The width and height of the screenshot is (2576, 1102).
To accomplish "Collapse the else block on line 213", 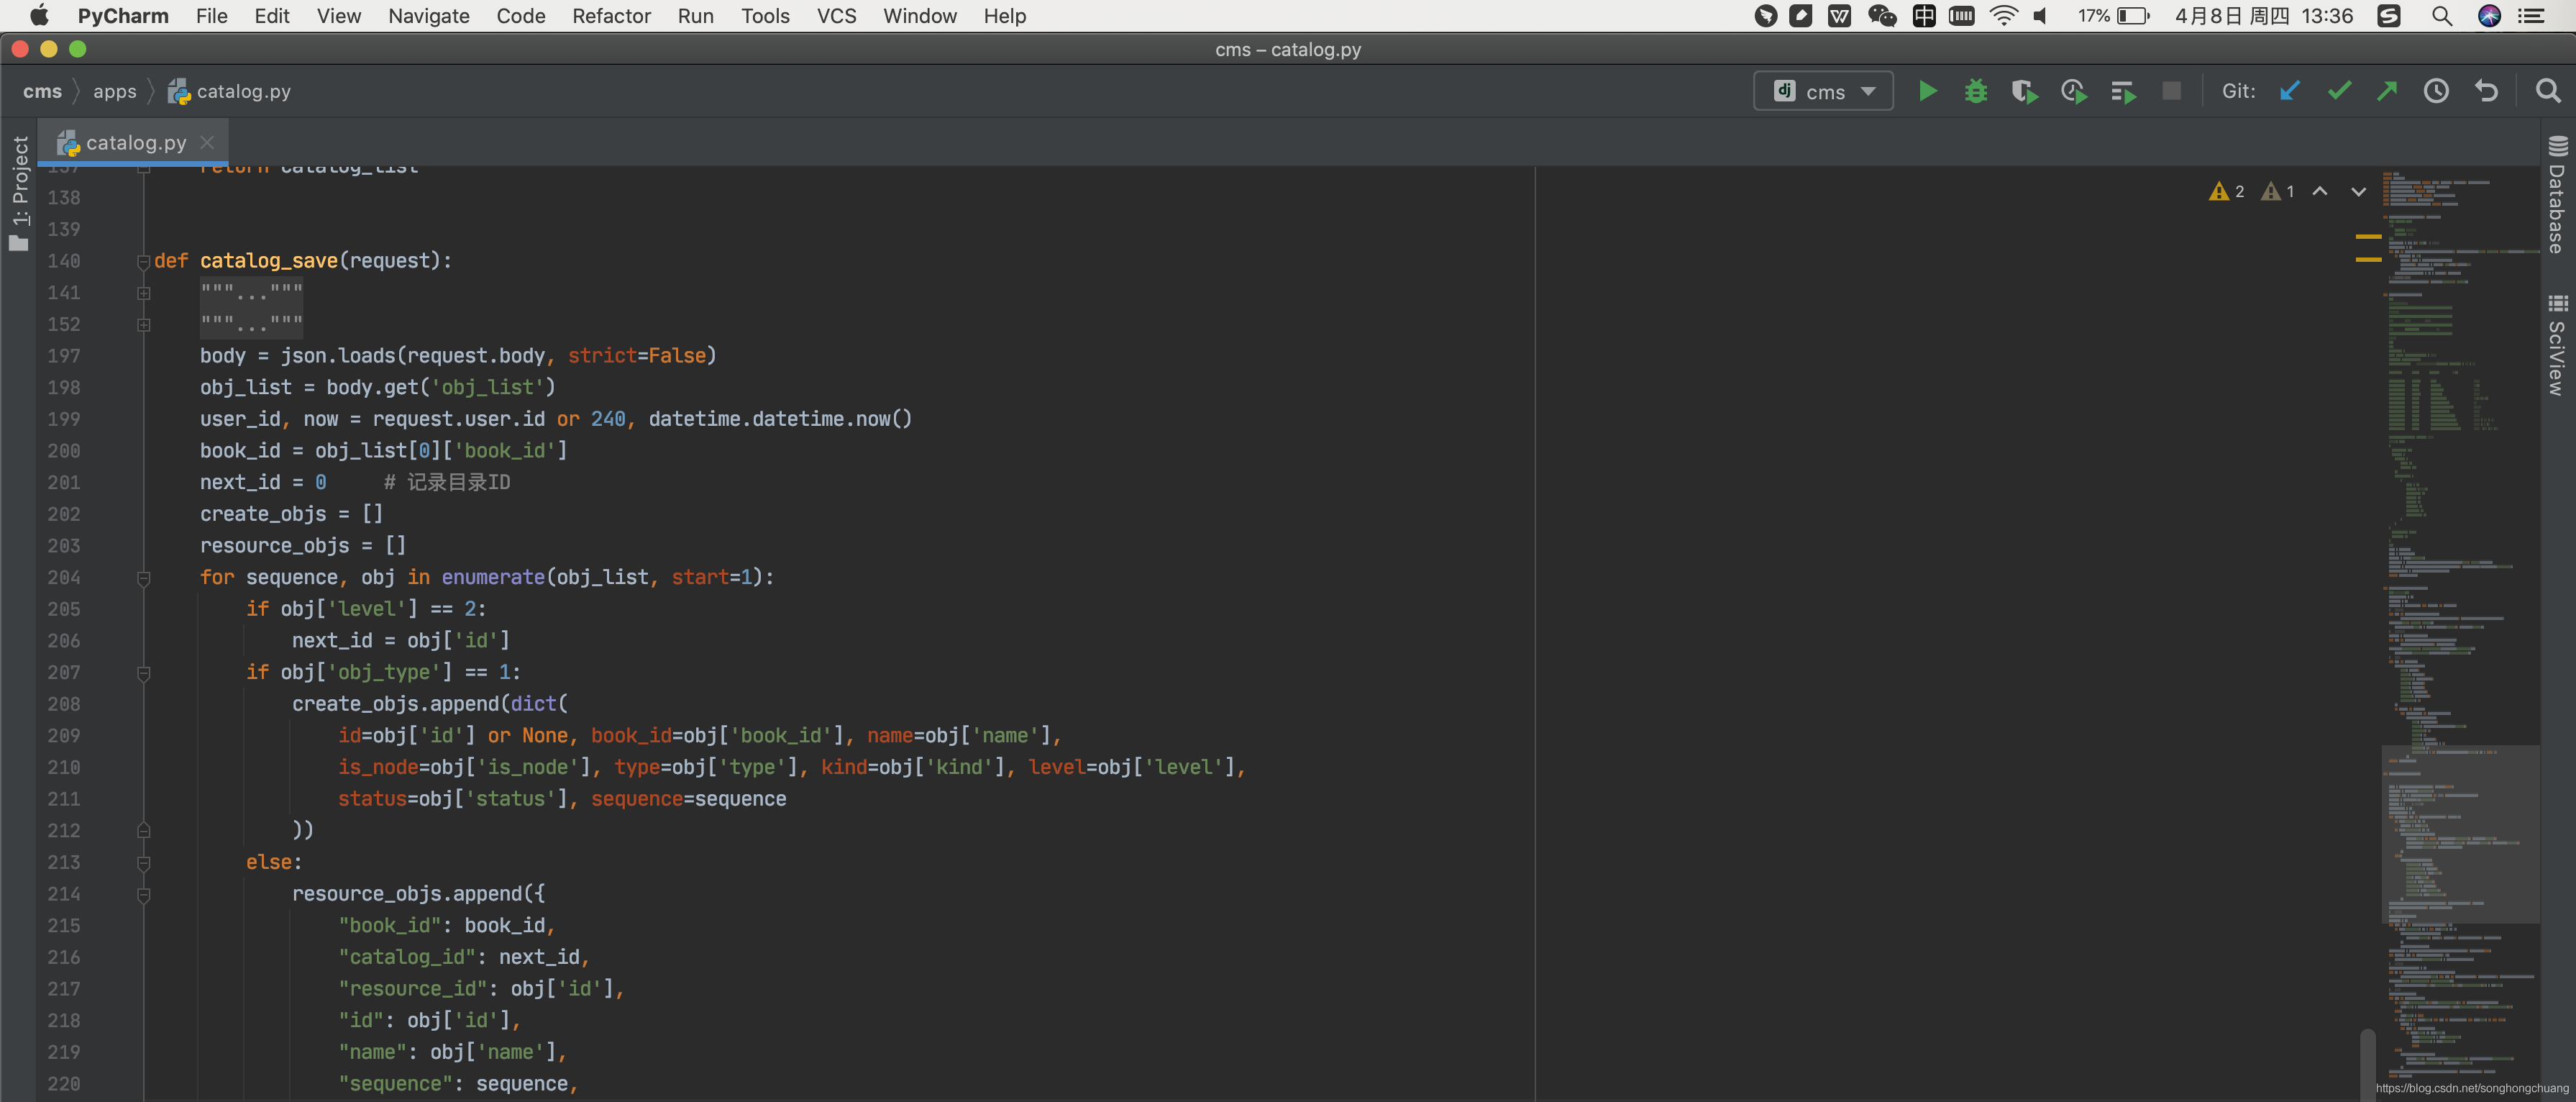I will pyautogui.click(x=143, y=863).
